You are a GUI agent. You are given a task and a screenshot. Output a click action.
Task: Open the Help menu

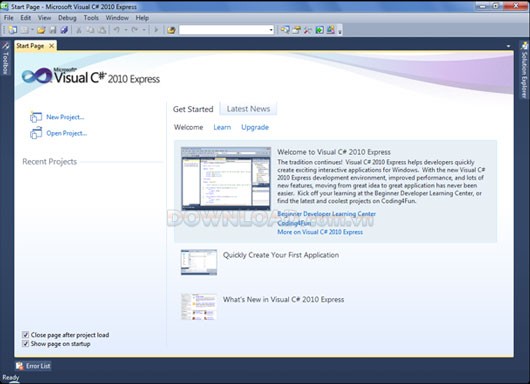pyautogui.click(x=142, y=18)
